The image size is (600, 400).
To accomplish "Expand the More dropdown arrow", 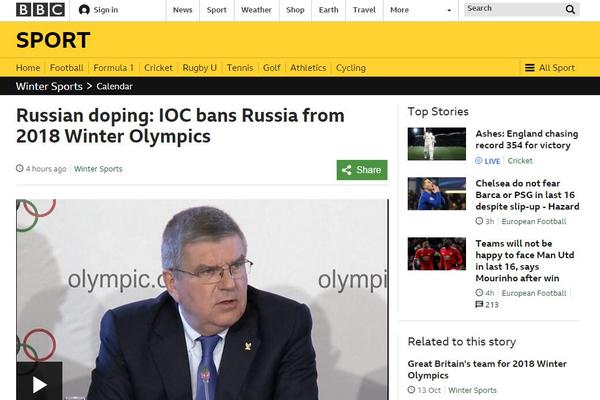I will click(449, 10).
